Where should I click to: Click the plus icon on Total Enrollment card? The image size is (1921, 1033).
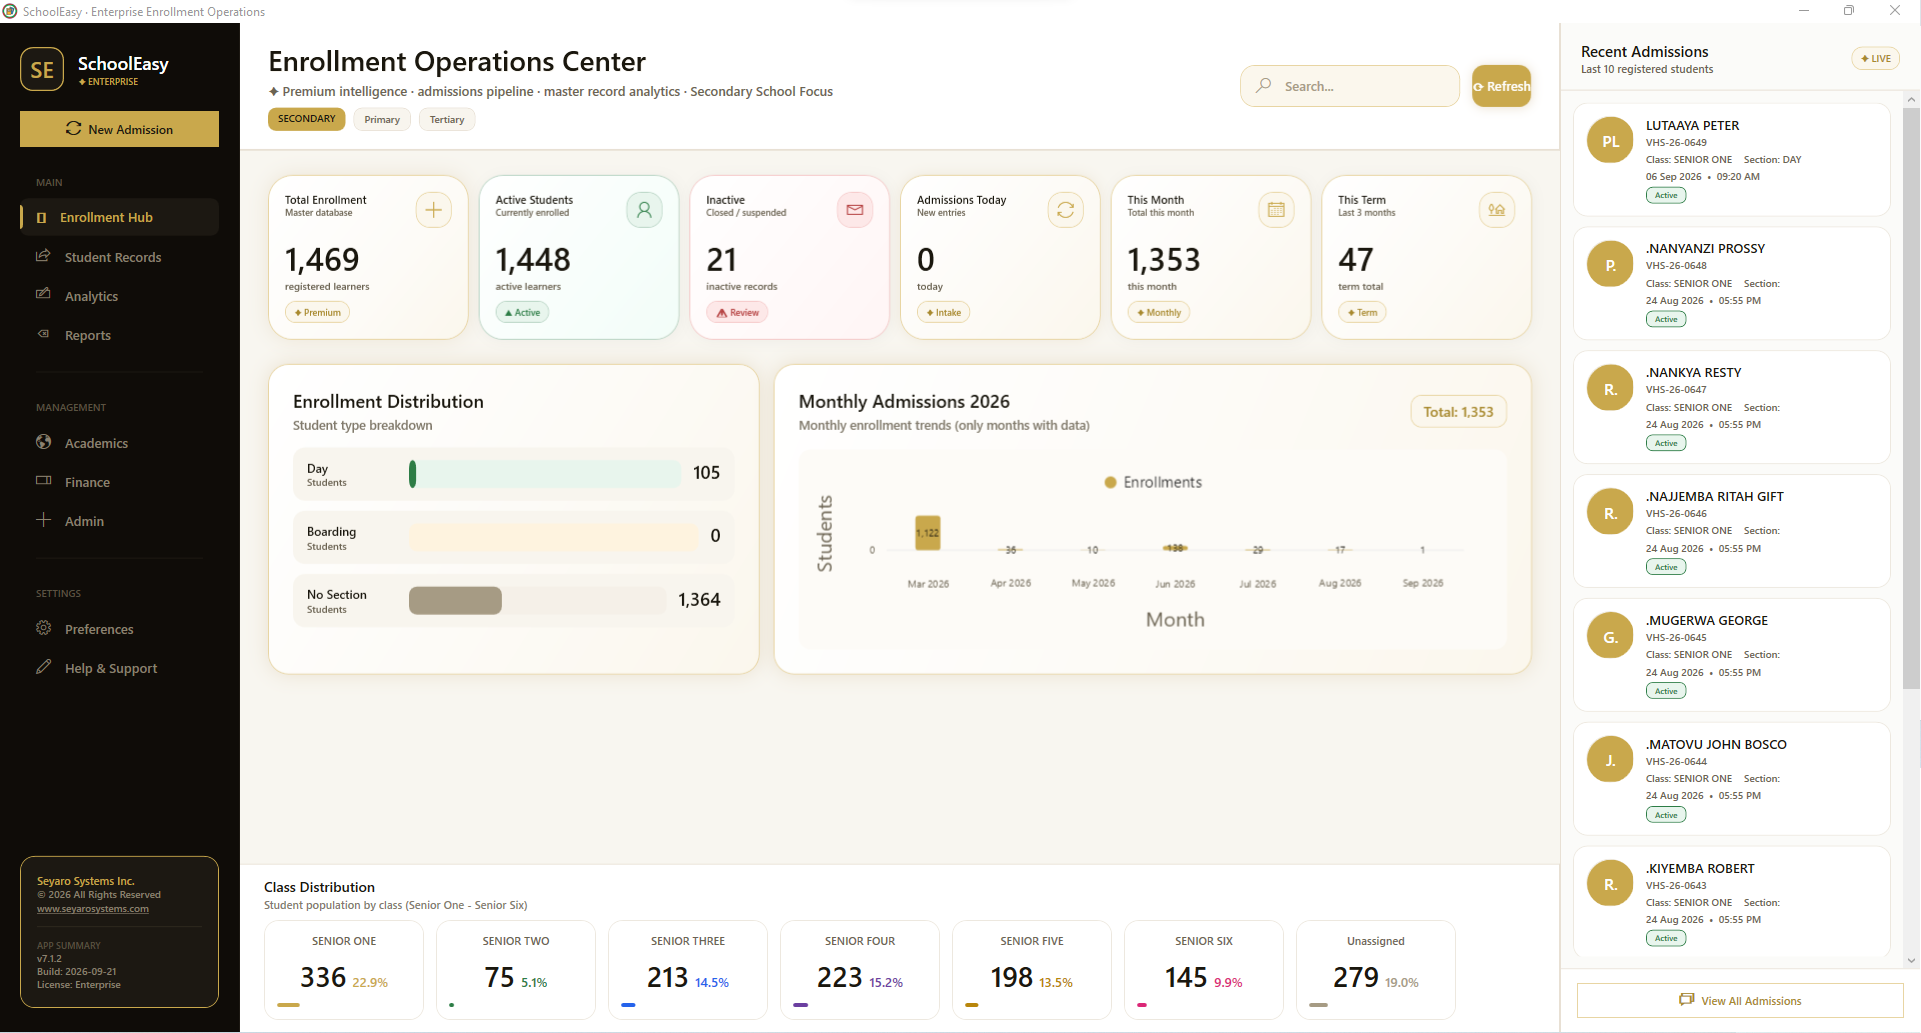tap(433, 210)
